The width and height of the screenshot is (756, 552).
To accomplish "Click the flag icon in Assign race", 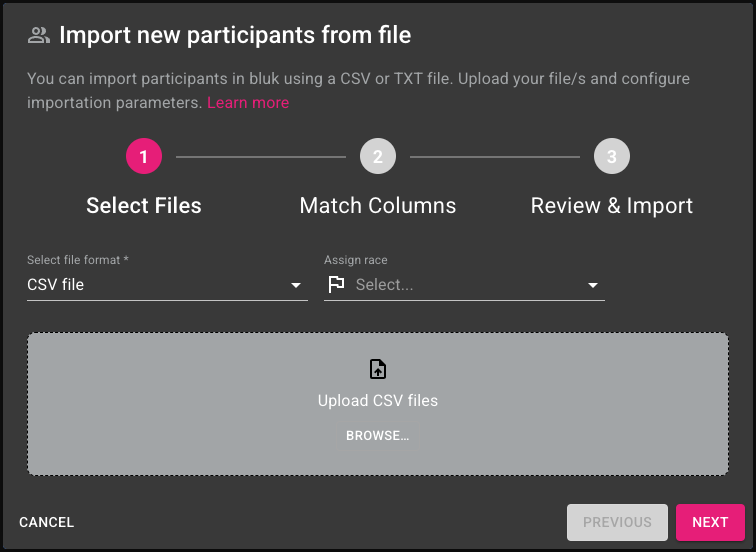I will pos(336,285).
